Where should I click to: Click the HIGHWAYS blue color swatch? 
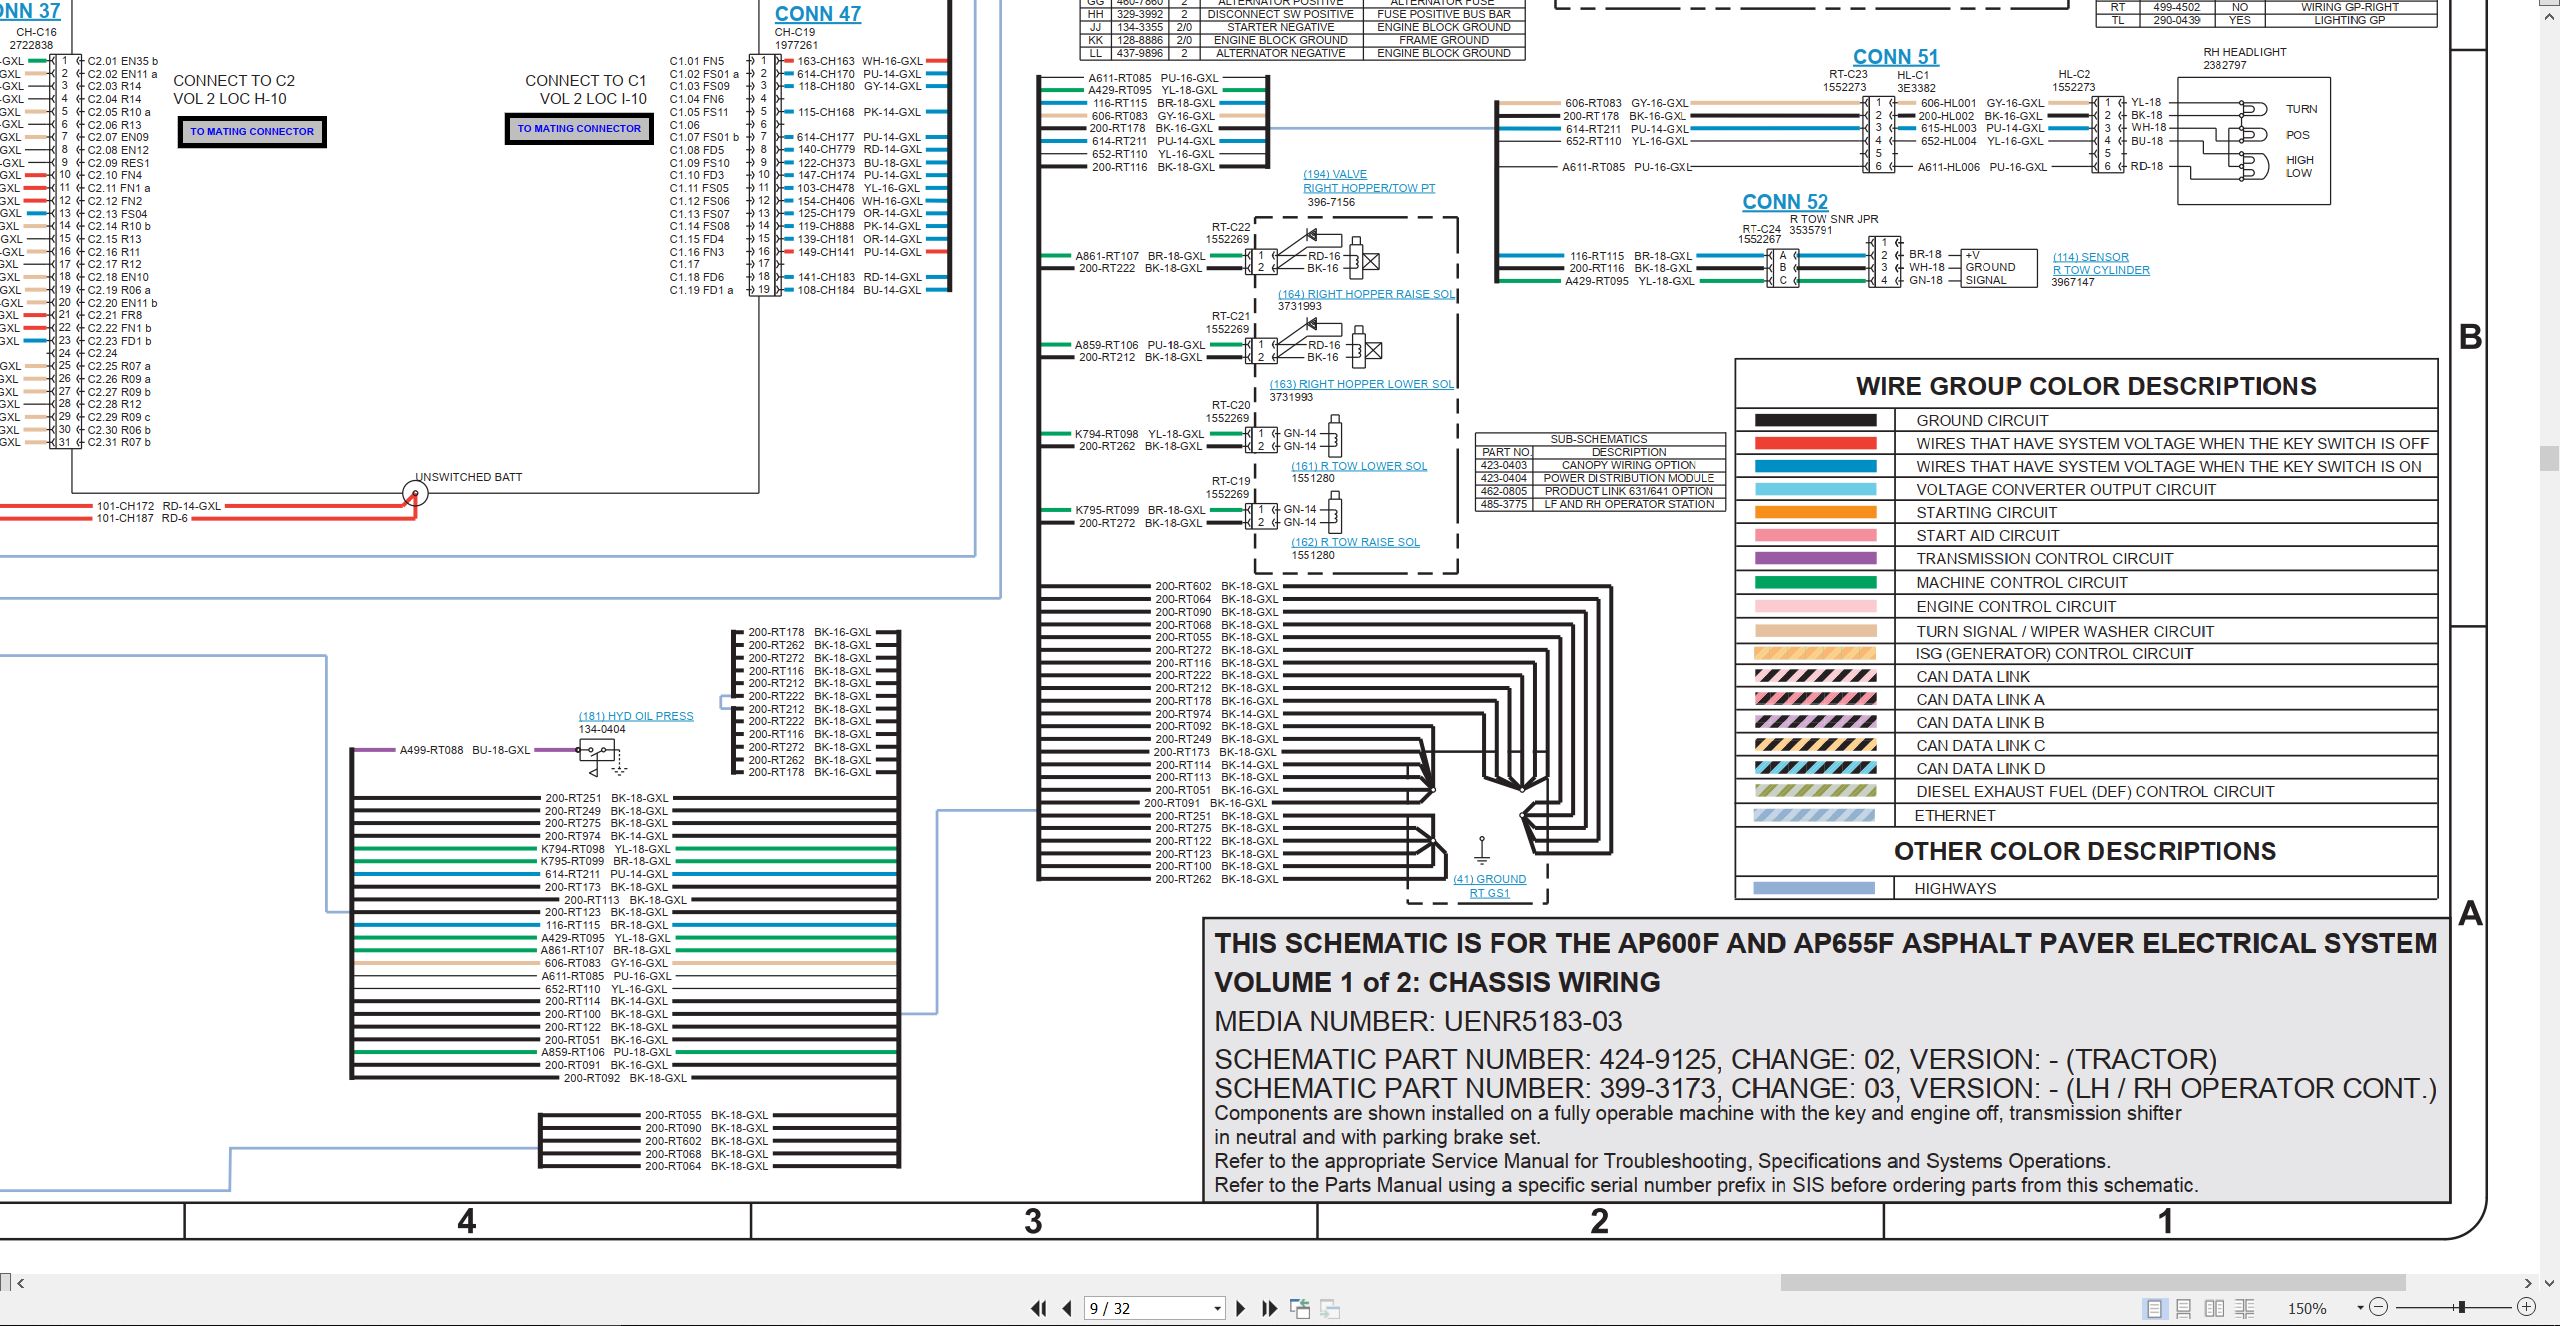pos(1813,889)
